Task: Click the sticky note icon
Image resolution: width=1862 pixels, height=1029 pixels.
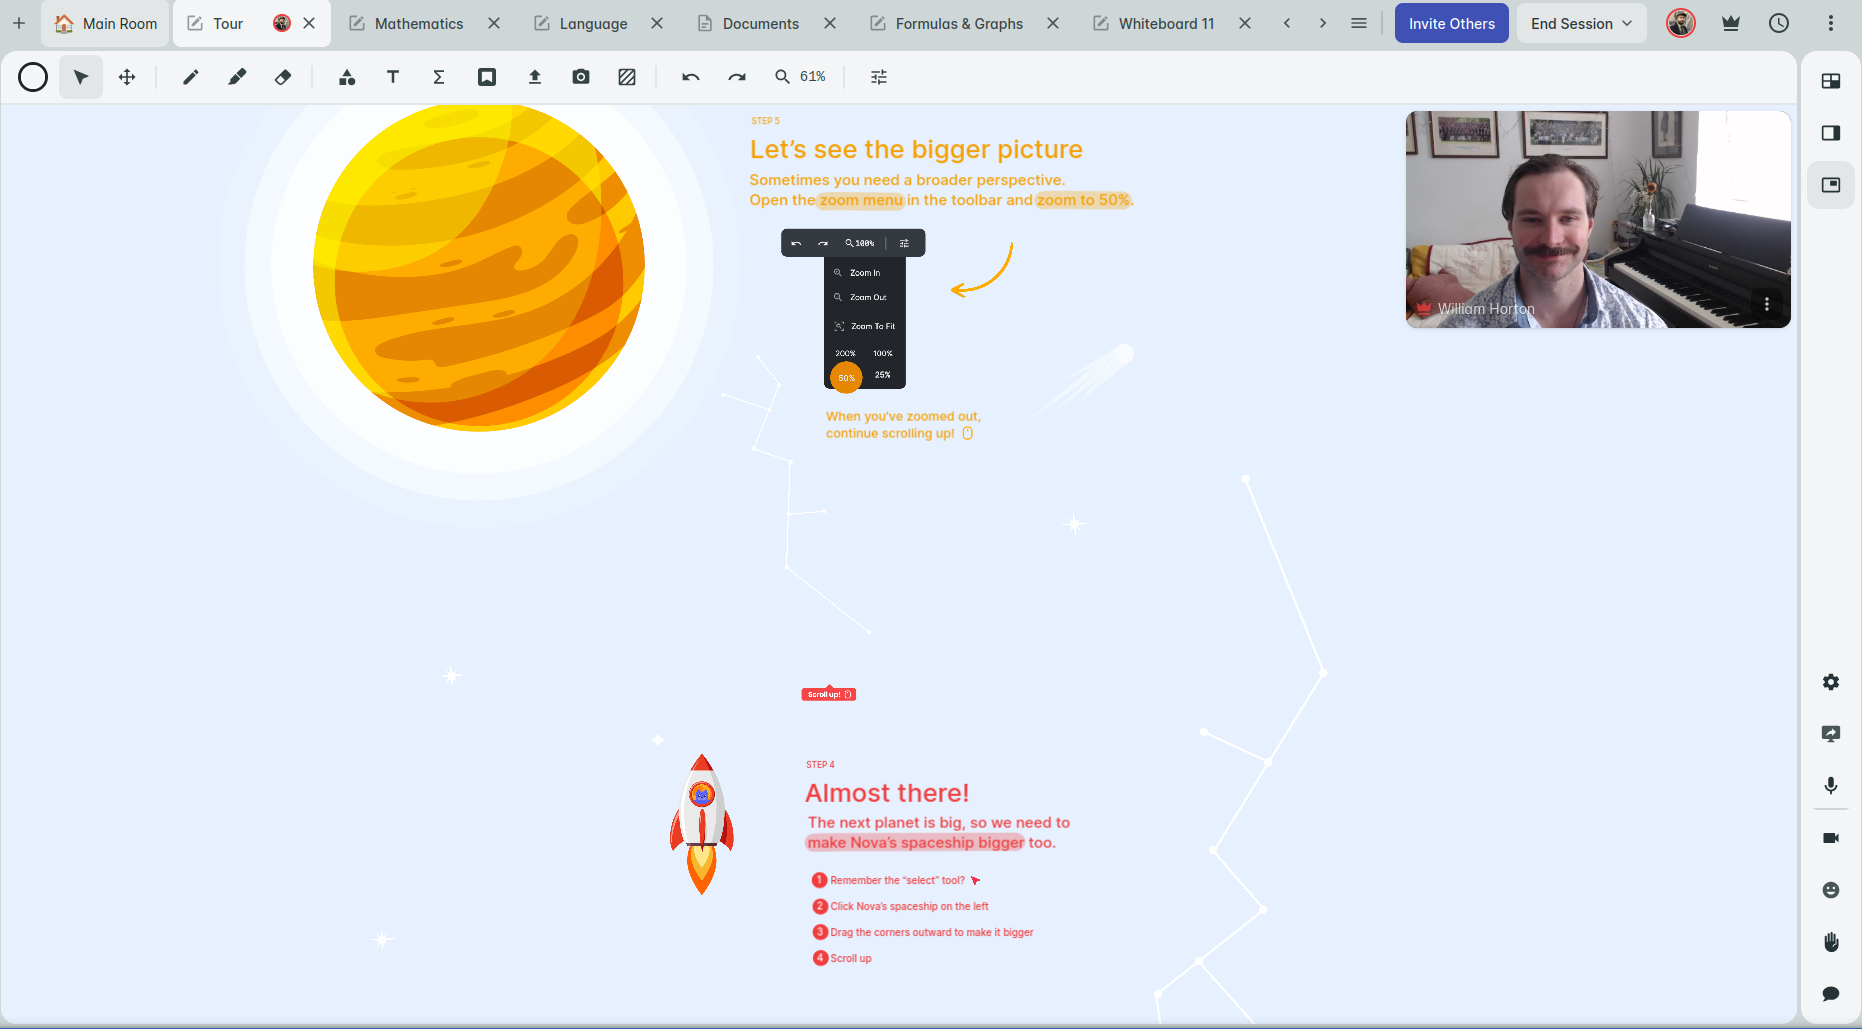Action: pos(487,77)
